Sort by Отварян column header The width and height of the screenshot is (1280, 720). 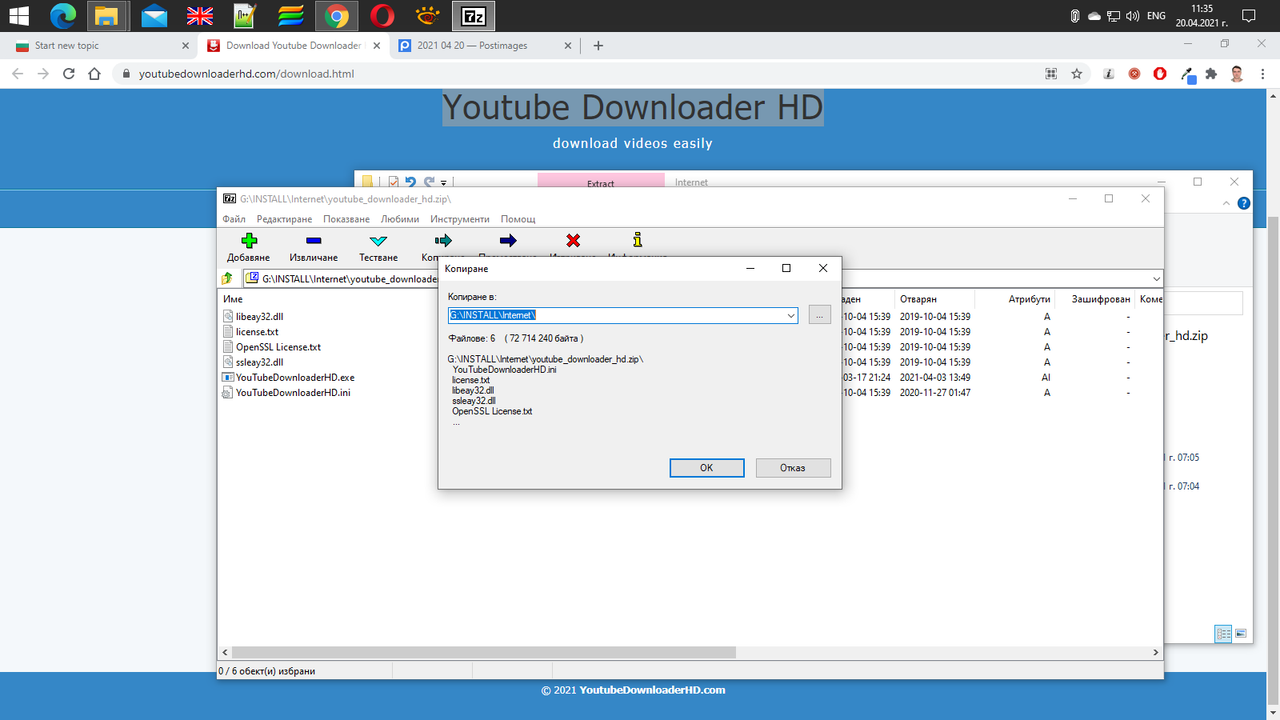click(918, 299)
